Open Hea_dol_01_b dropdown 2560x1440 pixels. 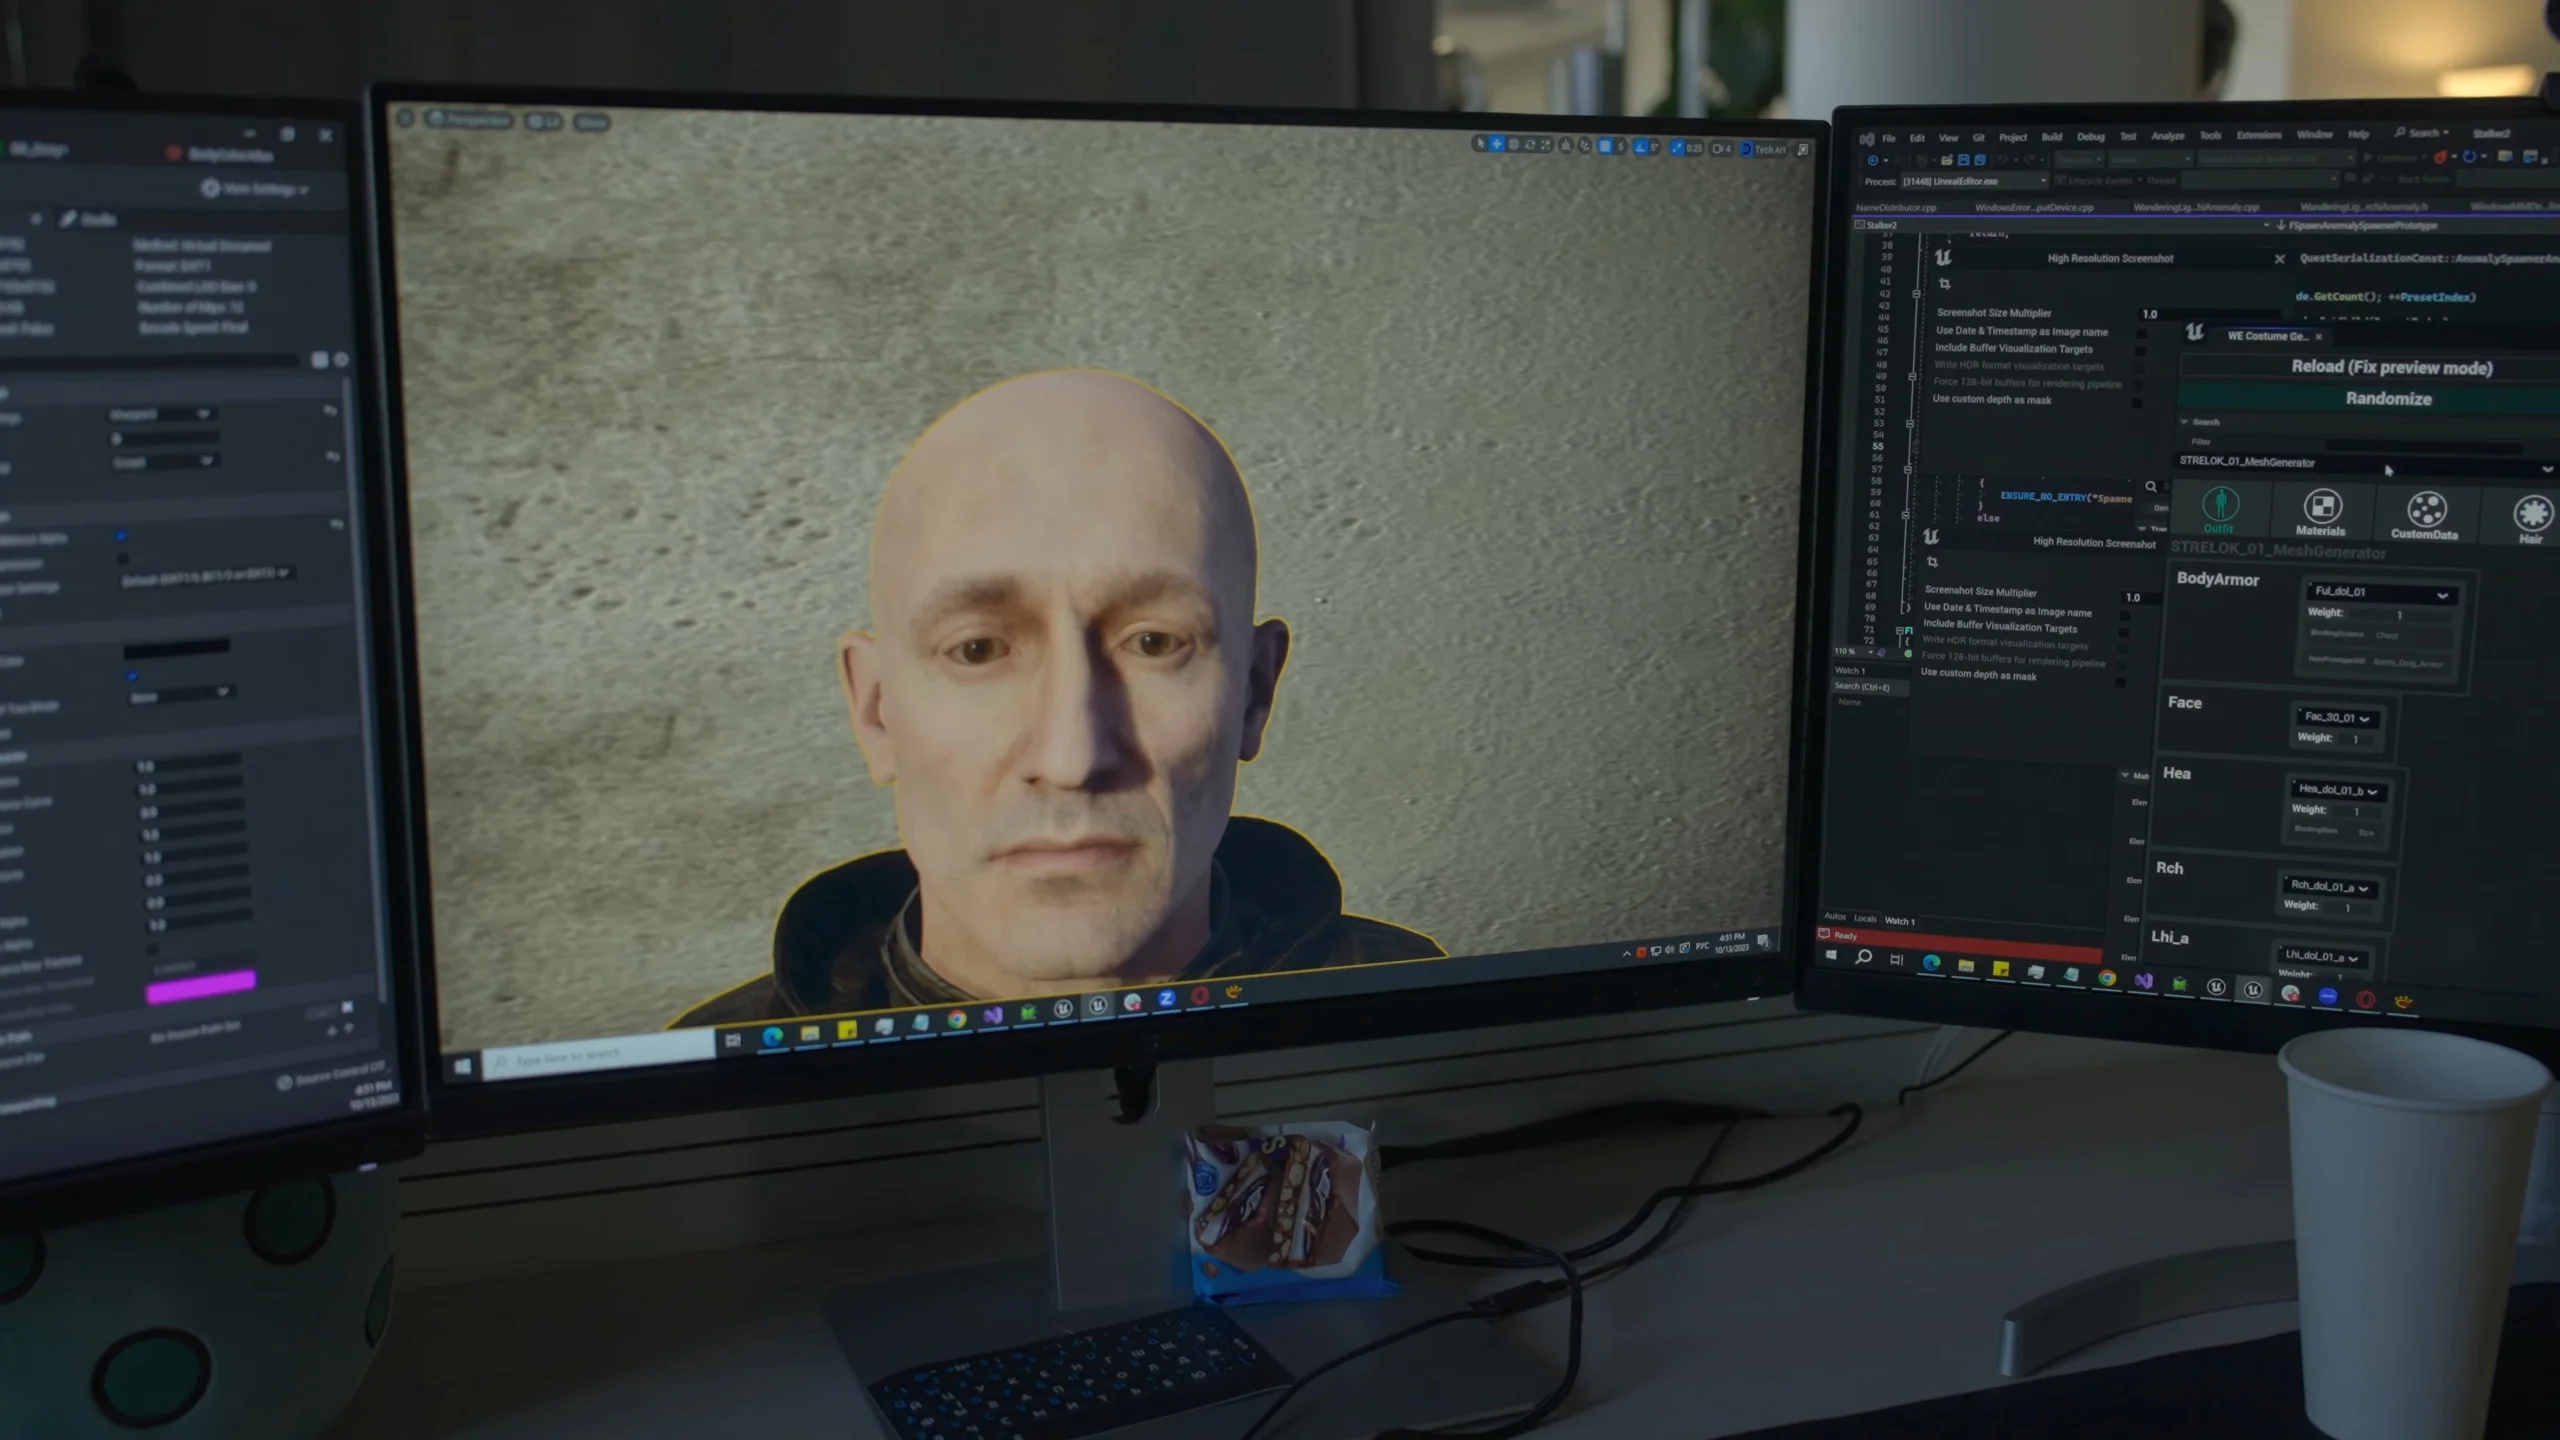2337,790
